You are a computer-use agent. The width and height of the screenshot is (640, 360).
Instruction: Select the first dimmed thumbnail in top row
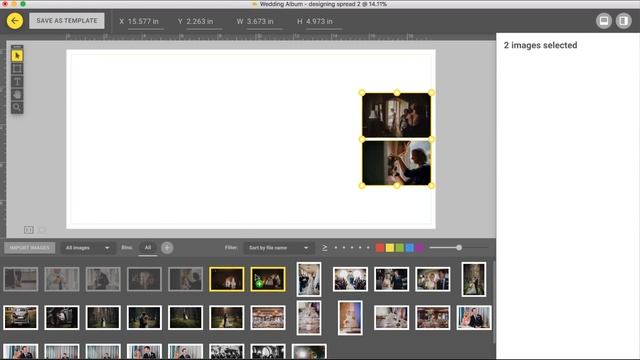point(20,279)
